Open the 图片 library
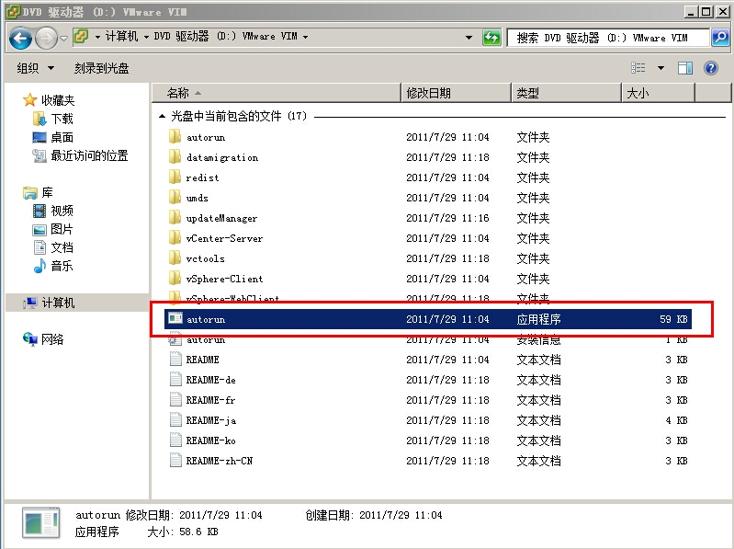This screenshot has width=734, height=549. click(x=62, y=229)
